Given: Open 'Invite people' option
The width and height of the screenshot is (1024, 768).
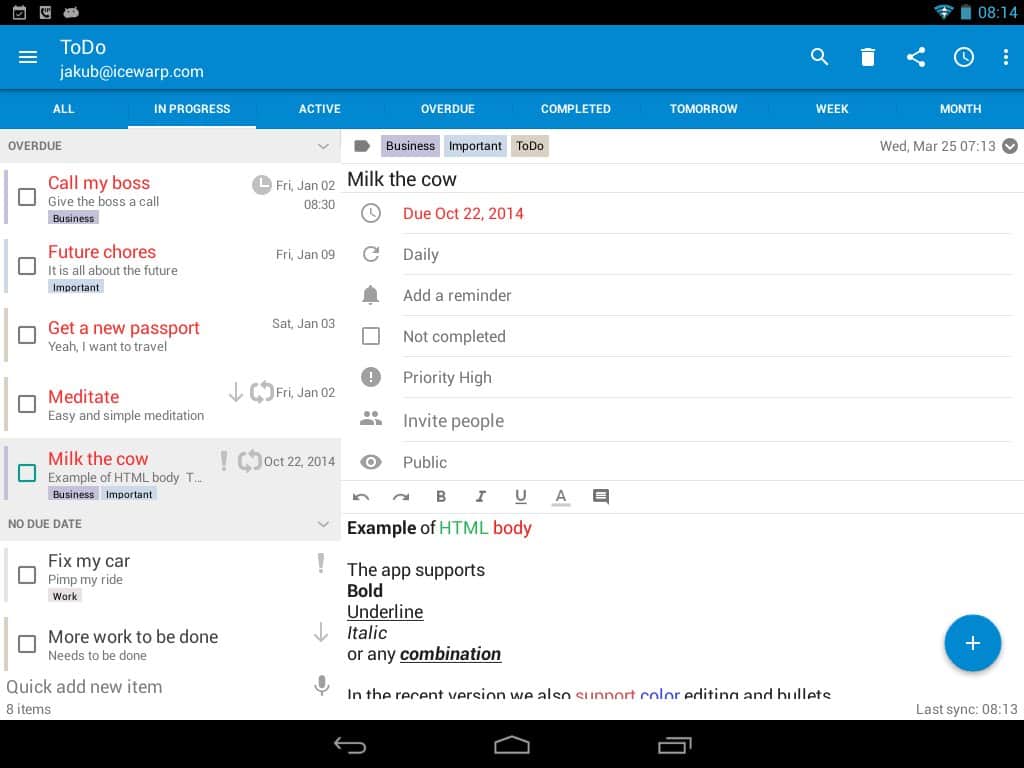Looking at the screenshot, I should [x=453, y=421].
